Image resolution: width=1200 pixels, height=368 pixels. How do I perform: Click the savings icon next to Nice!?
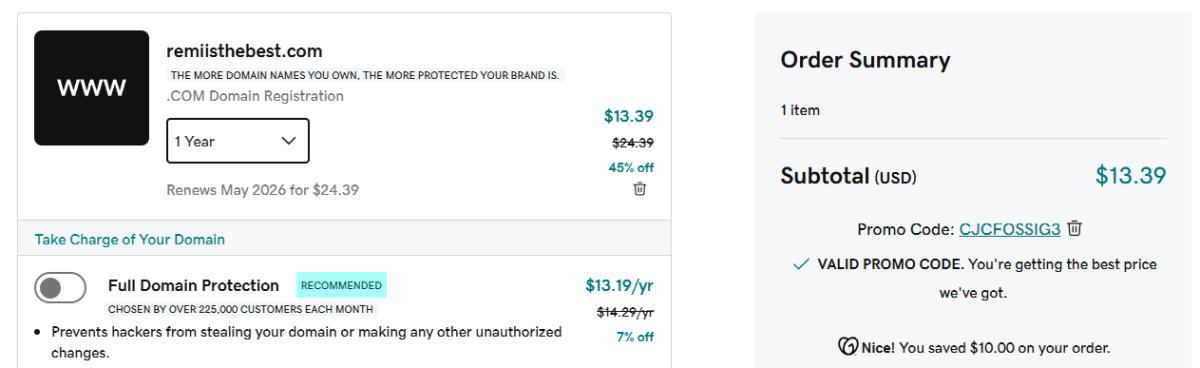coord(848,348)
